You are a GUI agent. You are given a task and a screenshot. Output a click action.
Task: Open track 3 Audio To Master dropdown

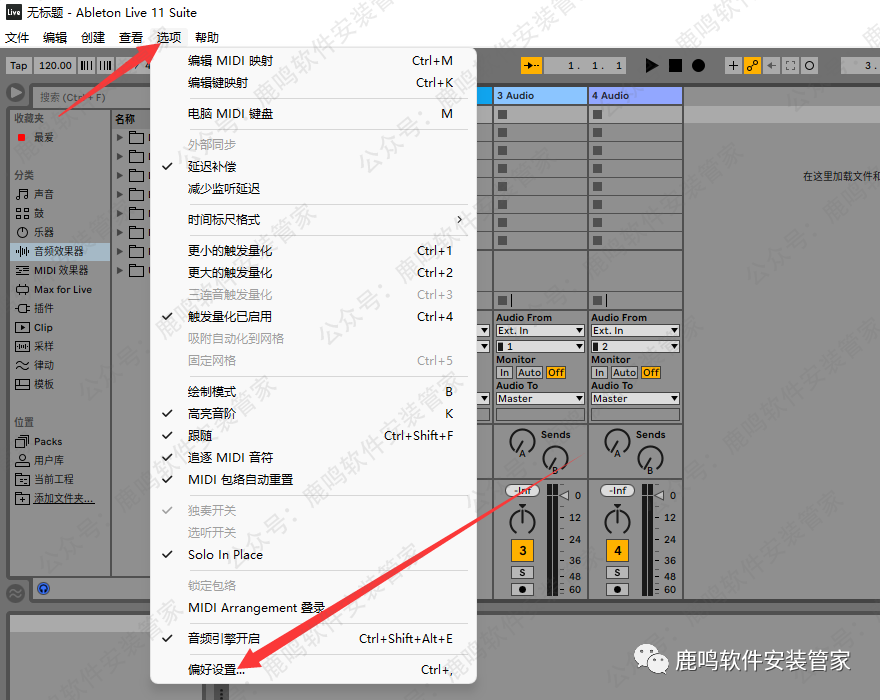[x=540, y=398]
